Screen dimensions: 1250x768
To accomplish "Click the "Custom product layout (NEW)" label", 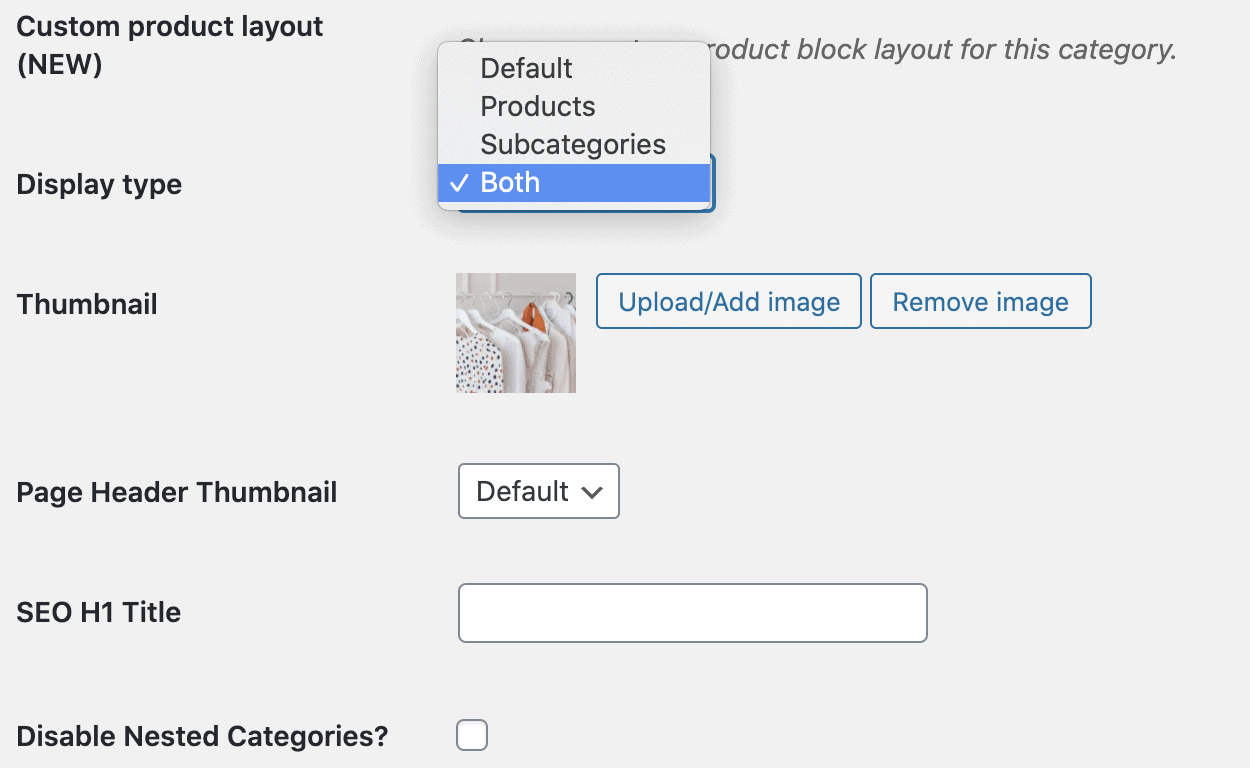I will 169,44.
